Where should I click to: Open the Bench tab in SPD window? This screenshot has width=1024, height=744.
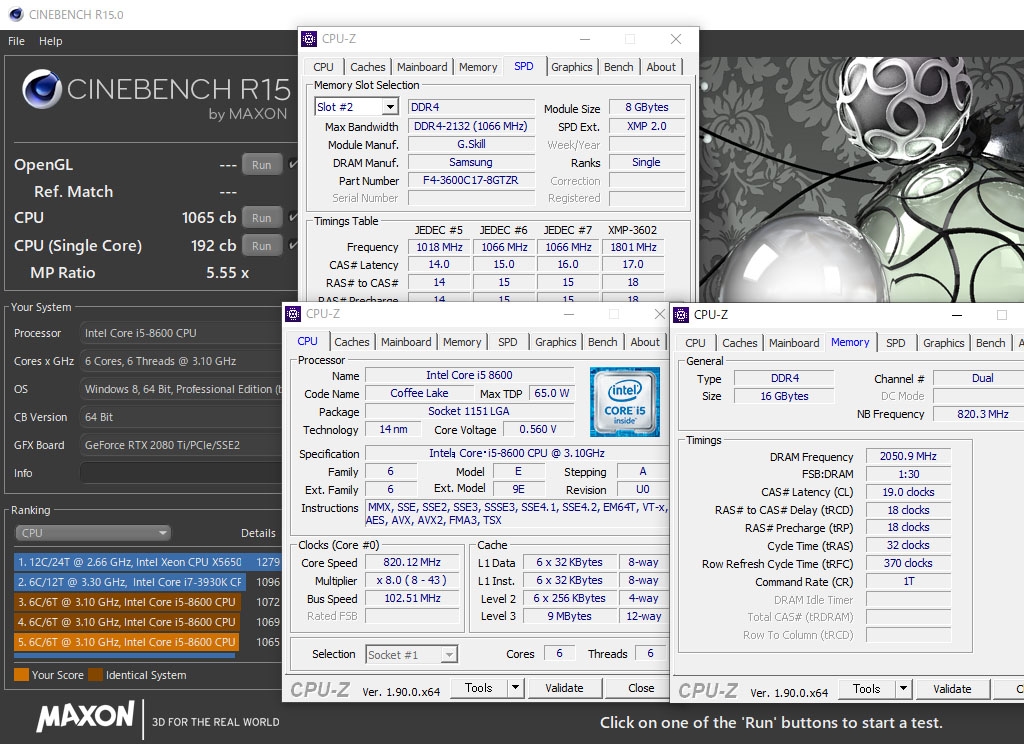point(618,67)
